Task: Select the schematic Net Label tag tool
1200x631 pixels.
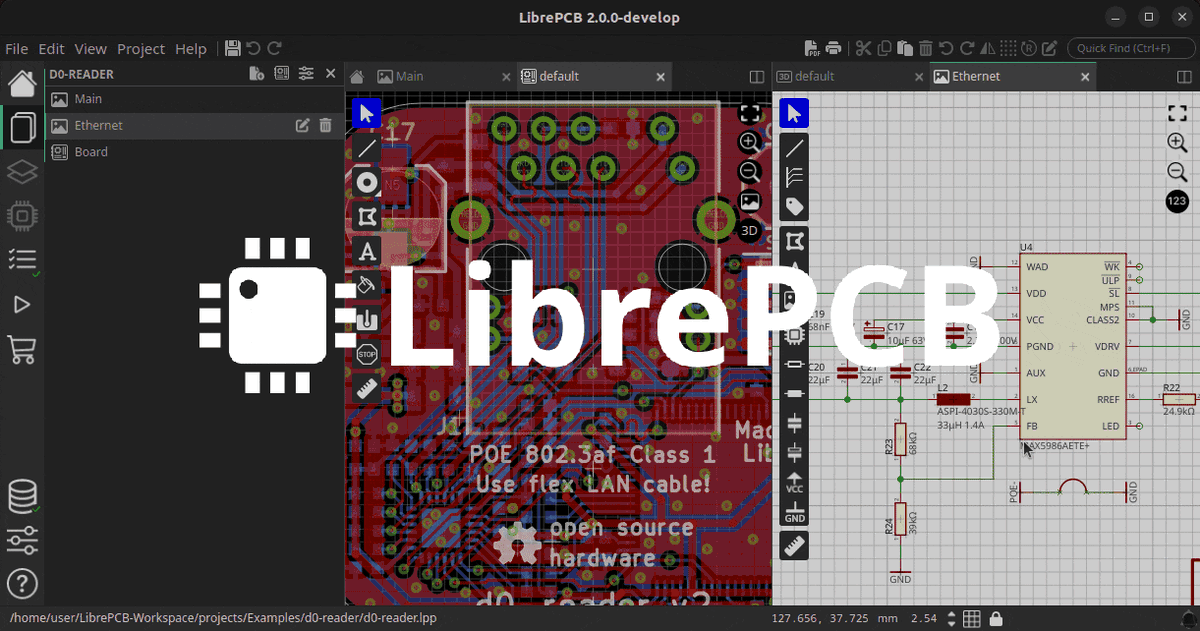Action: click(x=795, y=207)
